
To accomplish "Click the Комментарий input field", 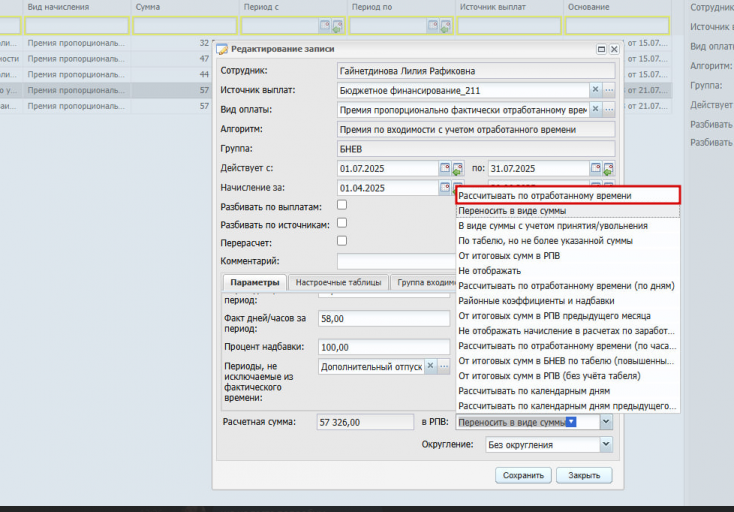I will [396, 261].
